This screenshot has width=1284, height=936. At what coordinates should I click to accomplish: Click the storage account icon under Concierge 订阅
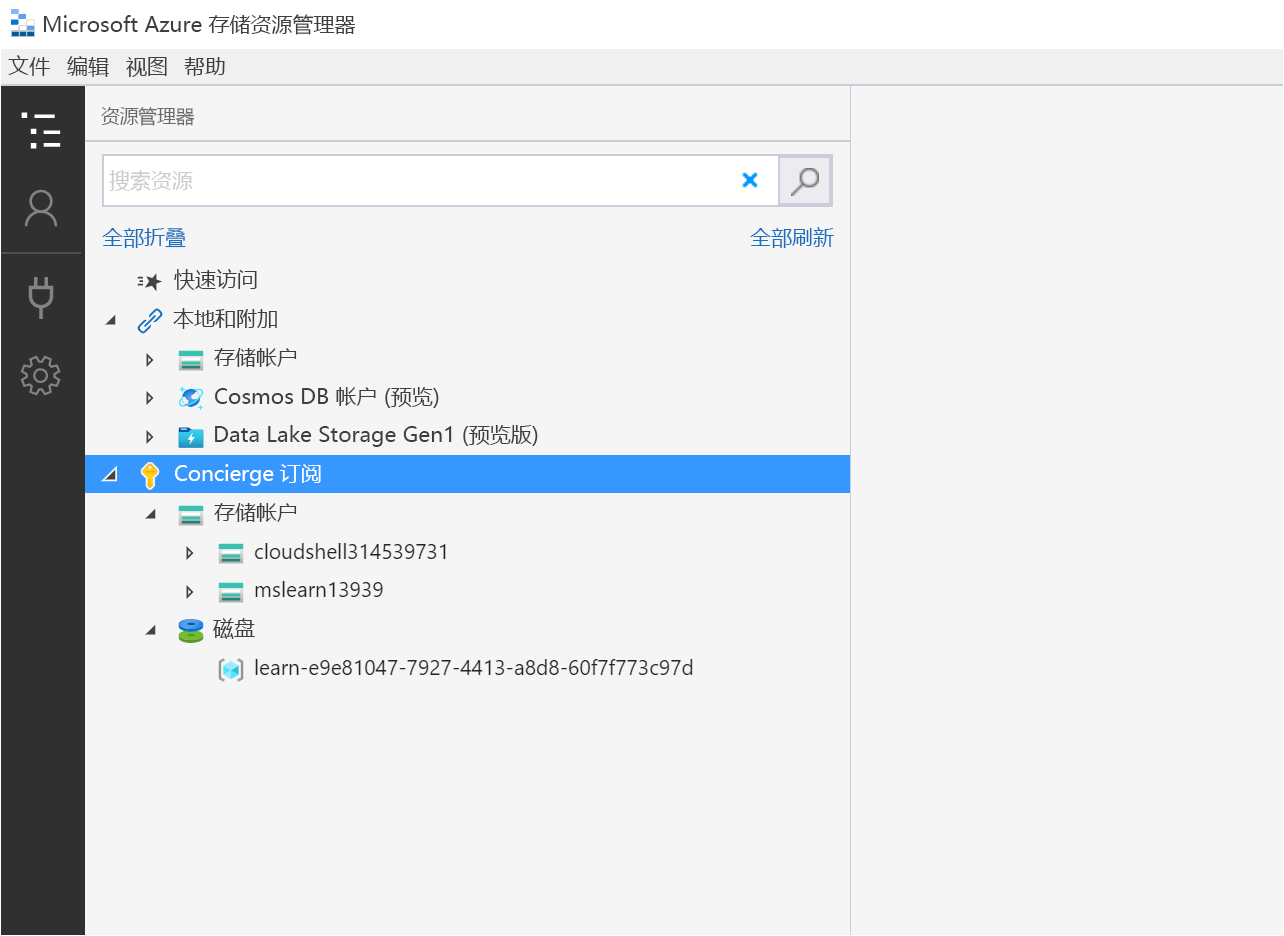(190, 514)
